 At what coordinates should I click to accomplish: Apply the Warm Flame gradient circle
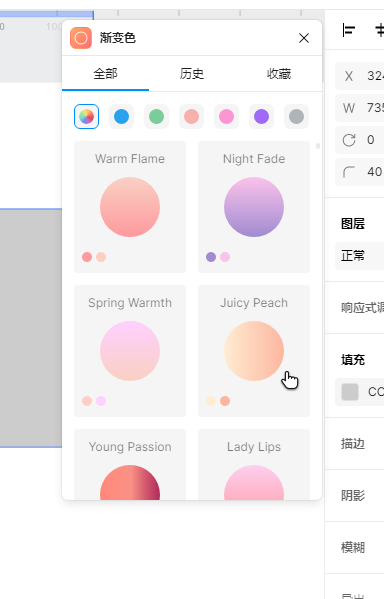[x=130, y=207]
